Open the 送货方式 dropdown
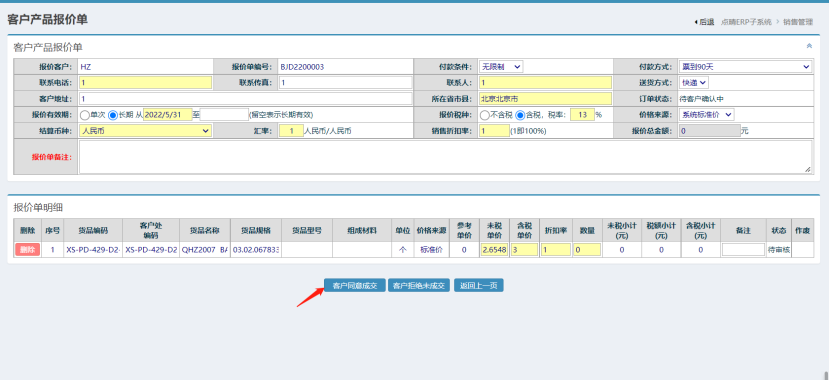The width and height of the screenshot is (830, 381). (x=693, y=83)
